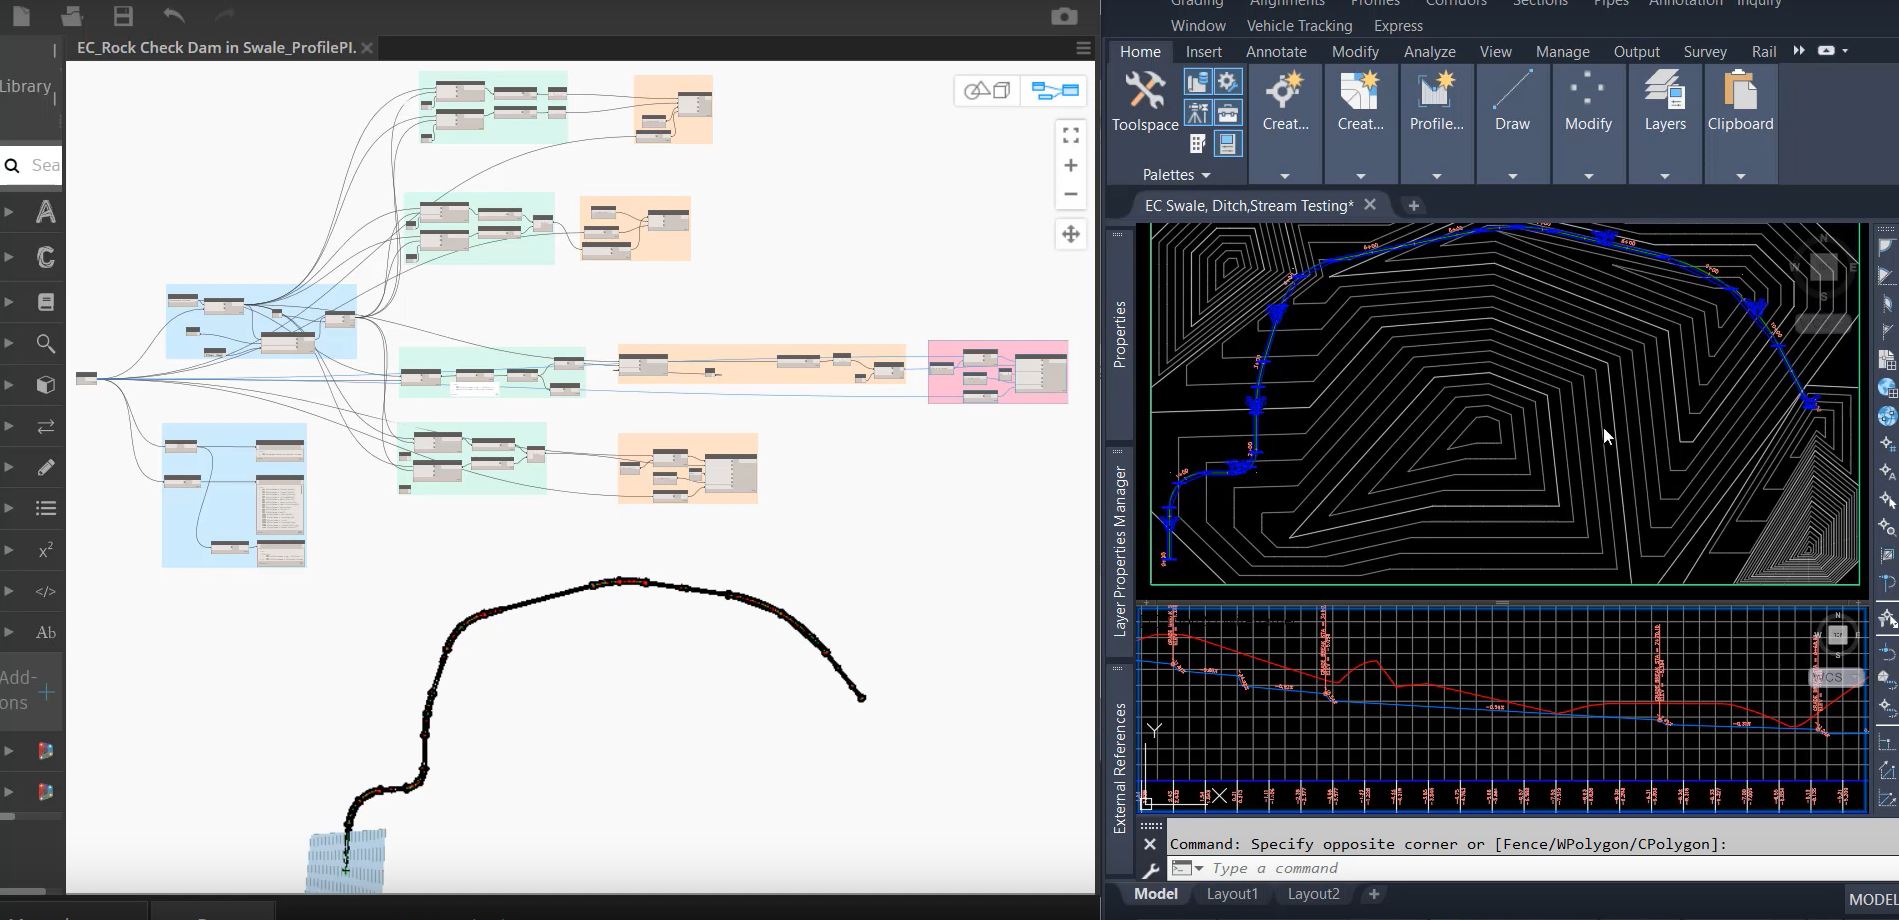This screenshot has height=920, width=1899.
Task: Toggle the Panorama palette button in the ribbon
Action: click(x=1198, y=144)
